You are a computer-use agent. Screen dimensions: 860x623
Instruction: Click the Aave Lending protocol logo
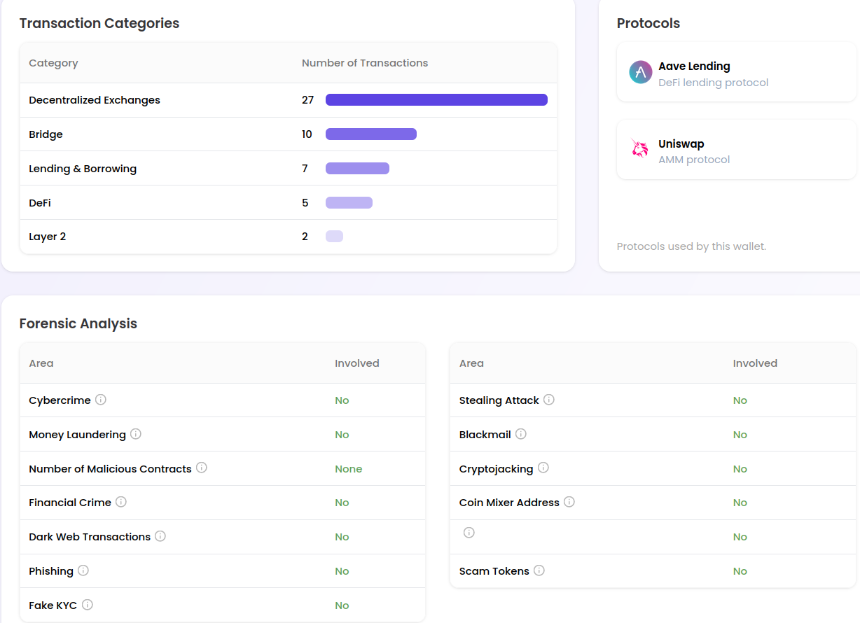640,72
